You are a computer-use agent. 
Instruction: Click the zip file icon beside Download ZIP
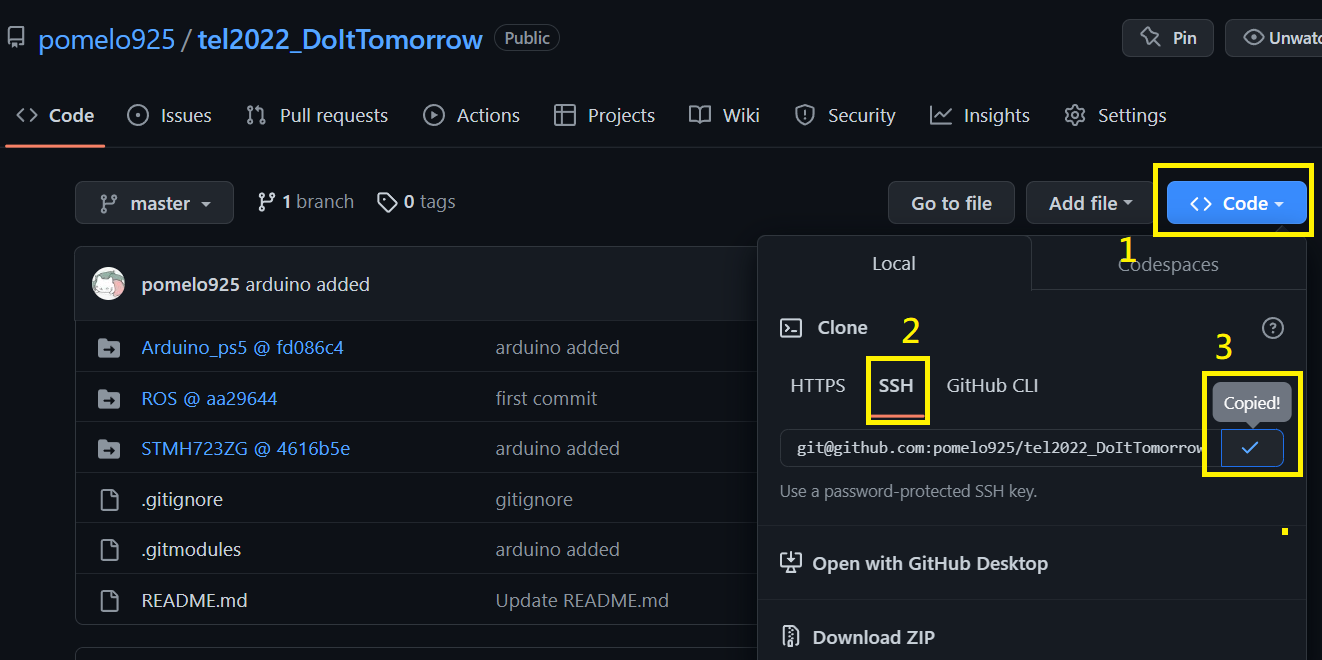tap(791, 637)
